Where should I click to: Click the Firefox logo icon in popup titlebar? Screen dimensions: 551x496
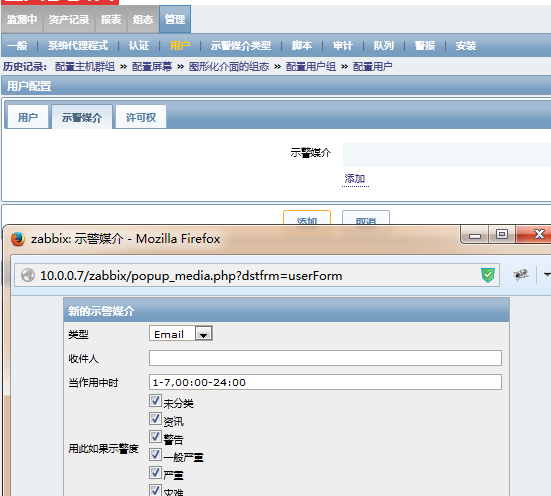(18, 239)
